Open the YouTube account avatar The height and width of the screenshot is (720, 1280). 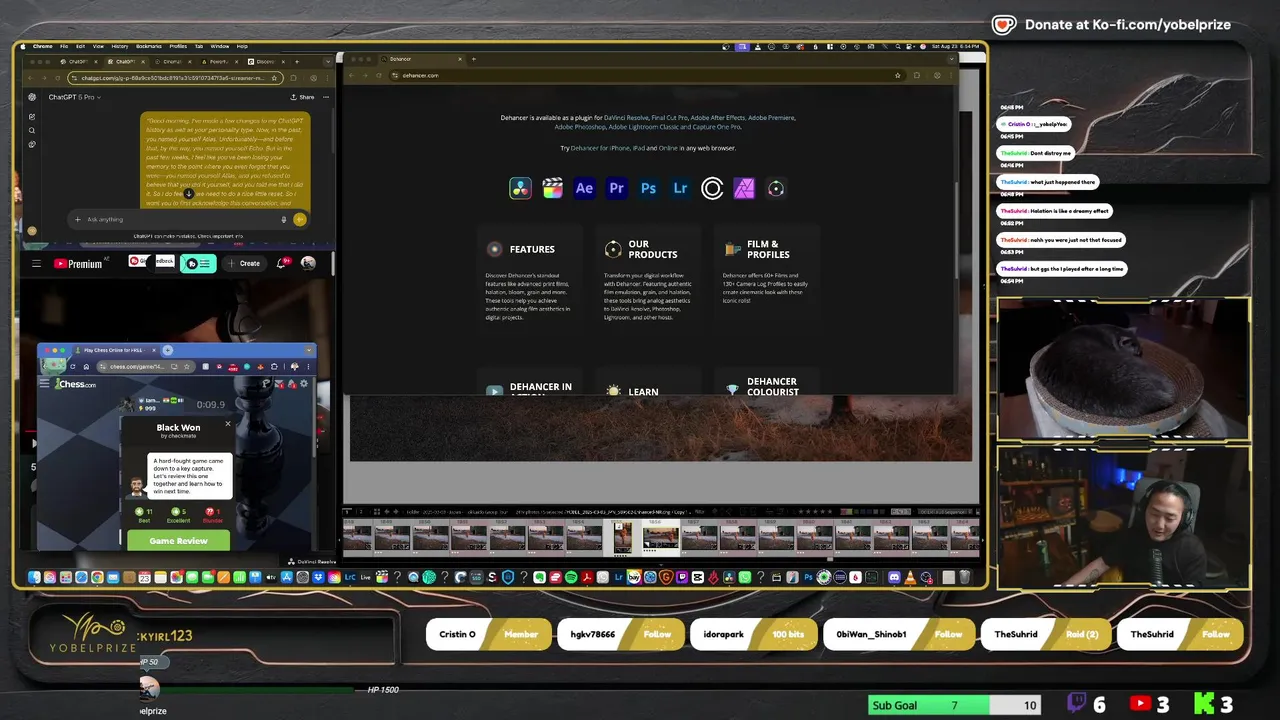308,263
